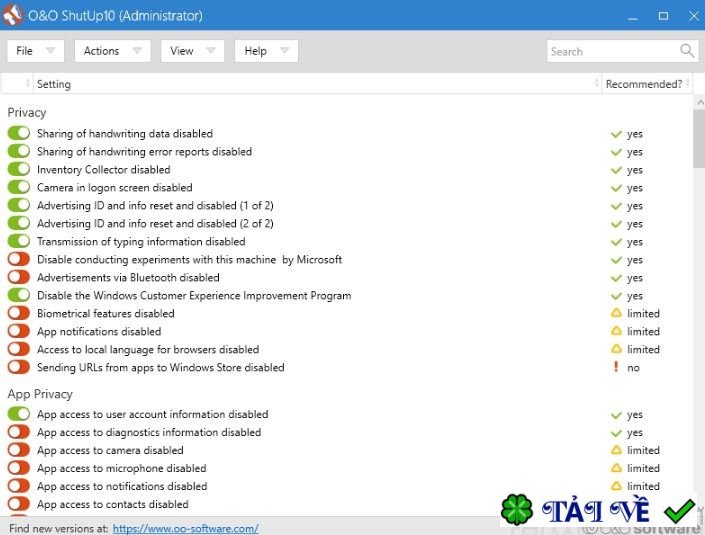Enable Disable conducting experiments by Microsoft switch
705x535 pixels.
[18, 259]
